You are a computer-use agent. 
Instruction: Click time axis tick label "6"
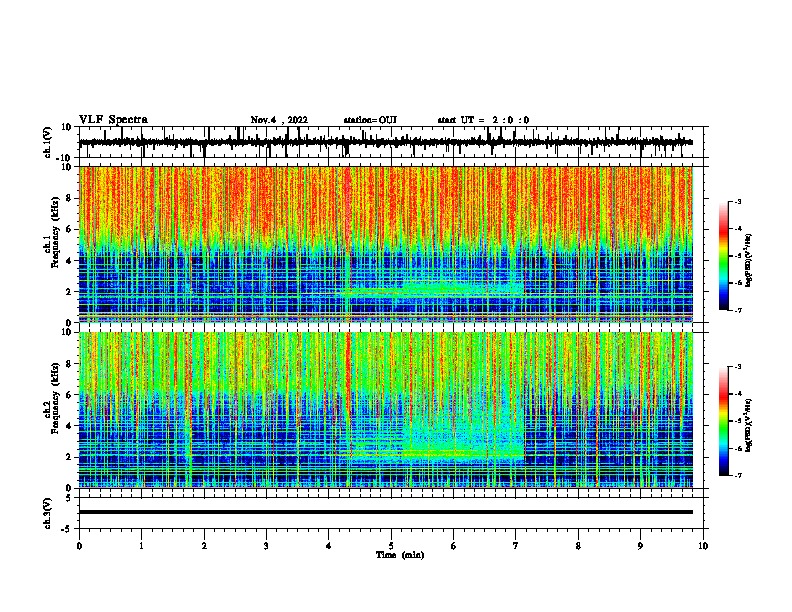[x=454, y=546]
